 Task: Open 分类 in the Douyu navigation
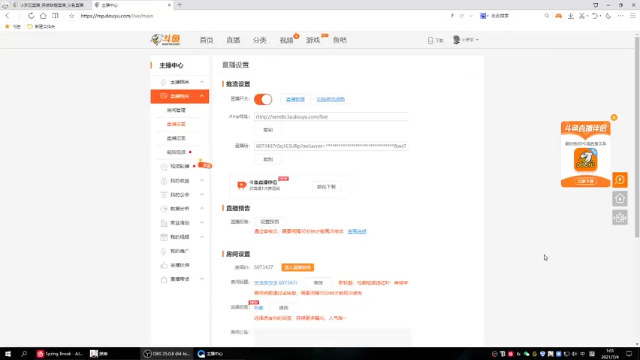260,40
